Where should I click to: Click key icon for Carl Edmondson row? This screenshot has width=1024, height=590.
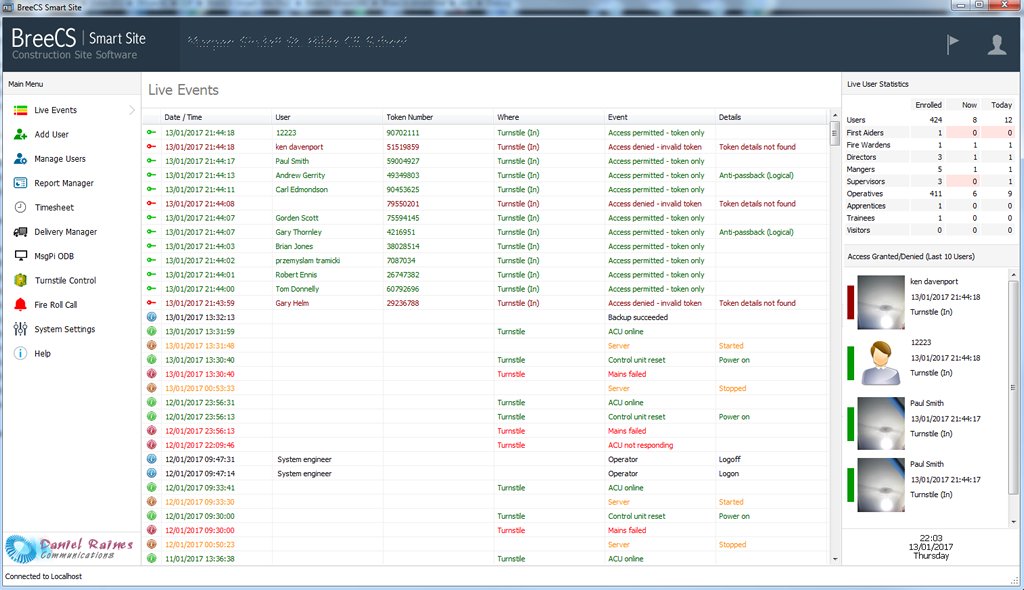pyautogui.click(x=152, y=189)
